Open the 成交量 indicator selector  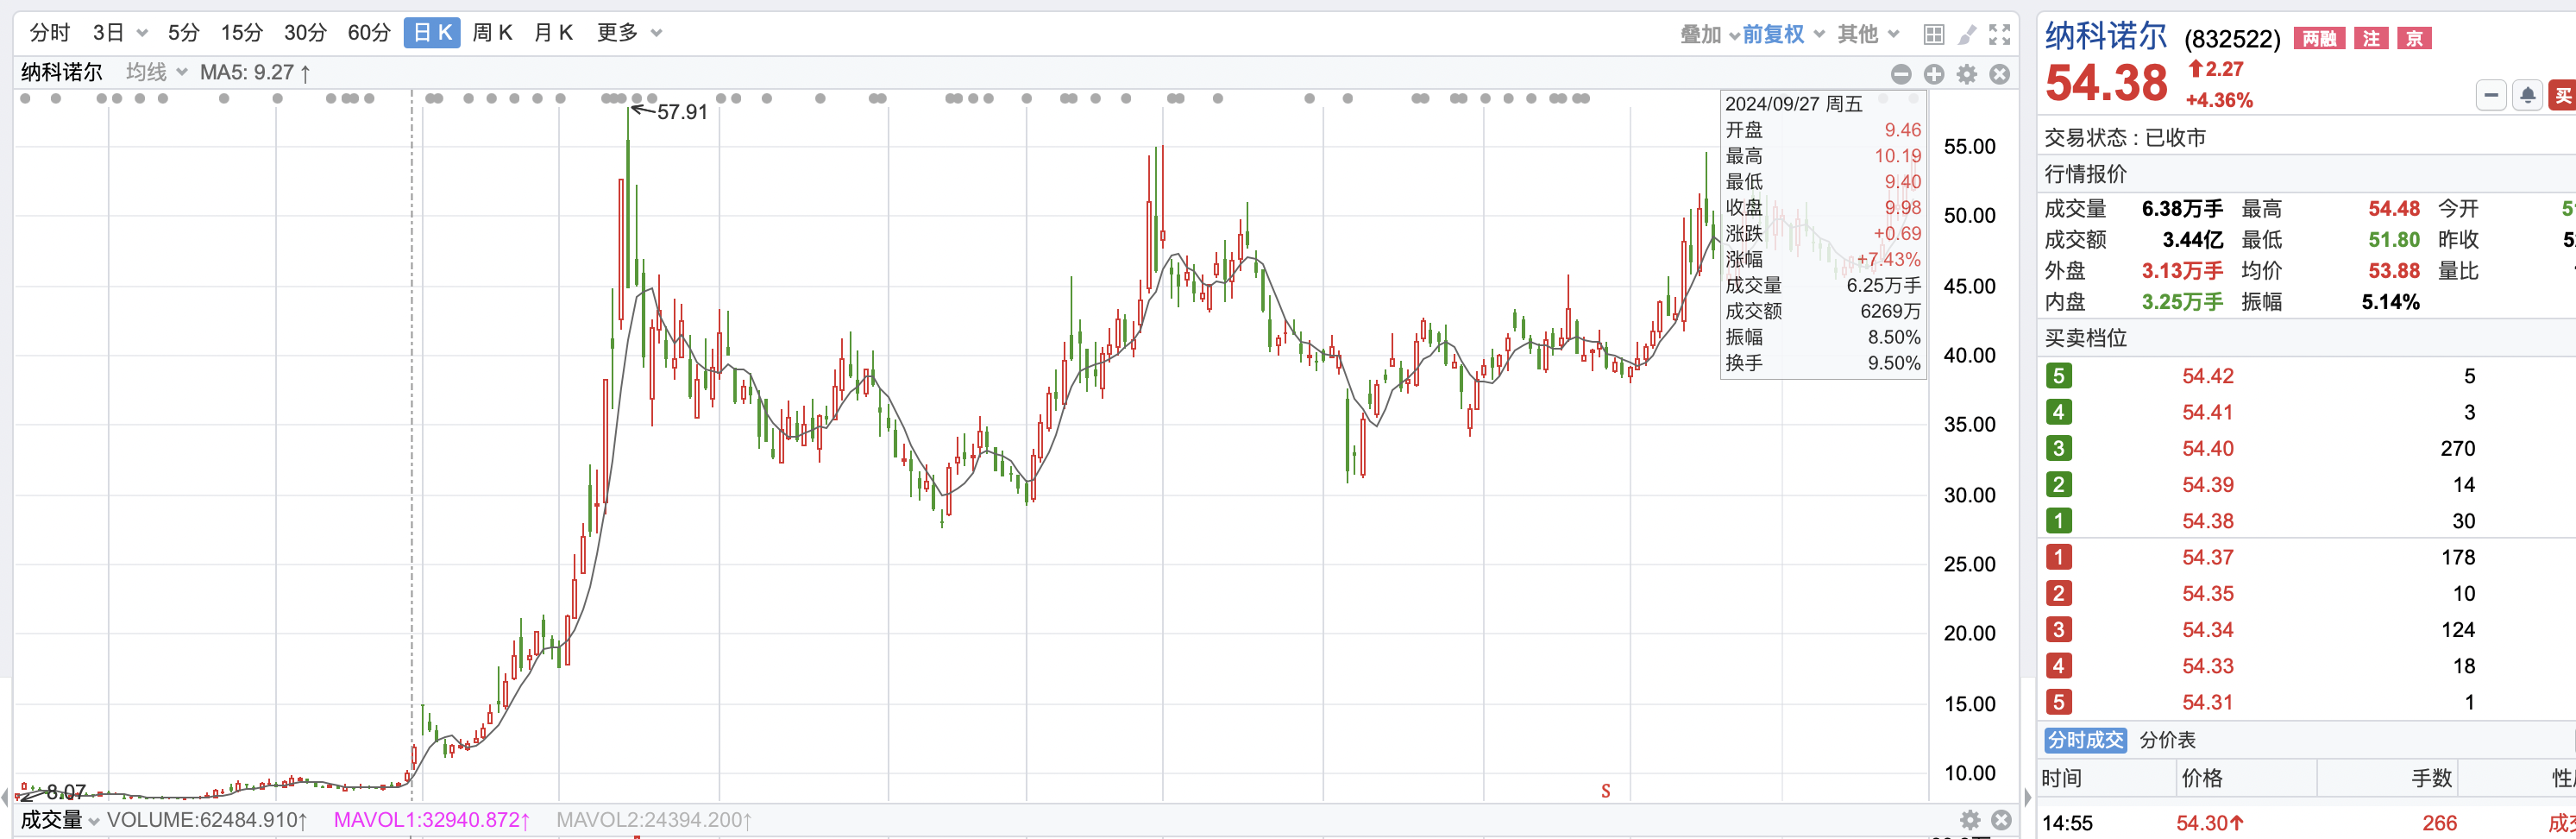coord(60,820)
